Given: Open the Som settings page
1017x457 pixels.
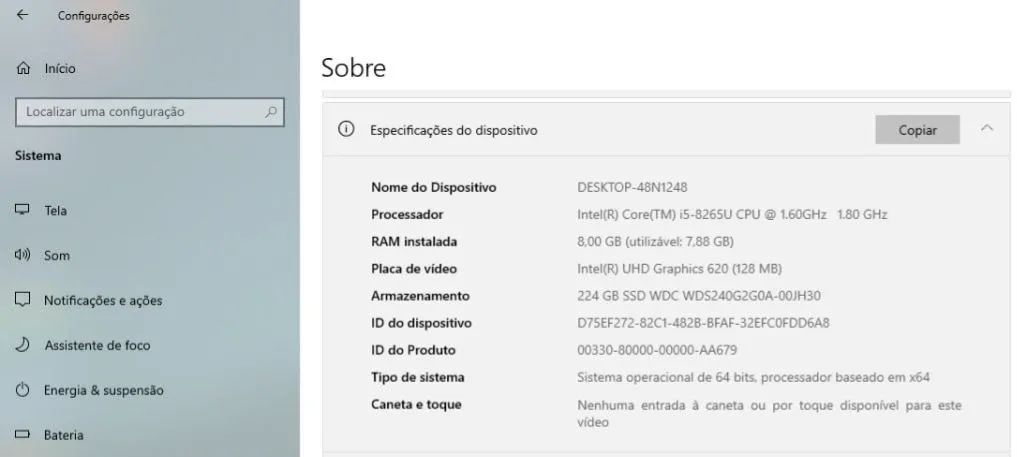Looking at the screenshot, I should [x=56, y=255].
